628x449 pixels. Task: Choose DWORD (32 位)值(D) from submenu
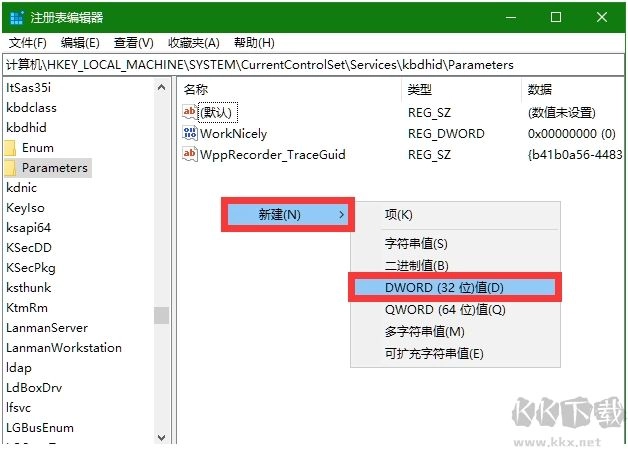point(444,287)
